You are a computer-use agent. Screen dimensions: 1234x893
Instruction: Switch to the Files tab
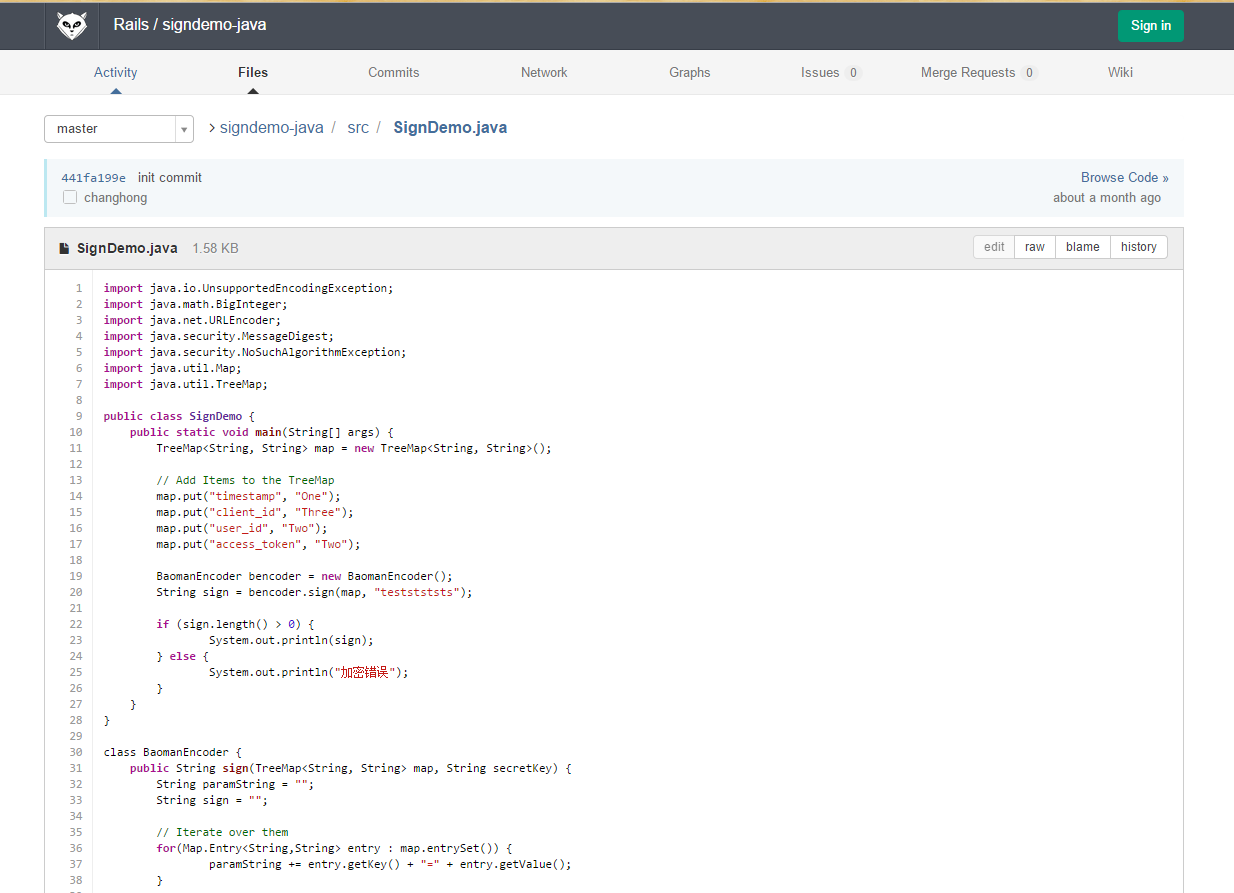(253, 72)
